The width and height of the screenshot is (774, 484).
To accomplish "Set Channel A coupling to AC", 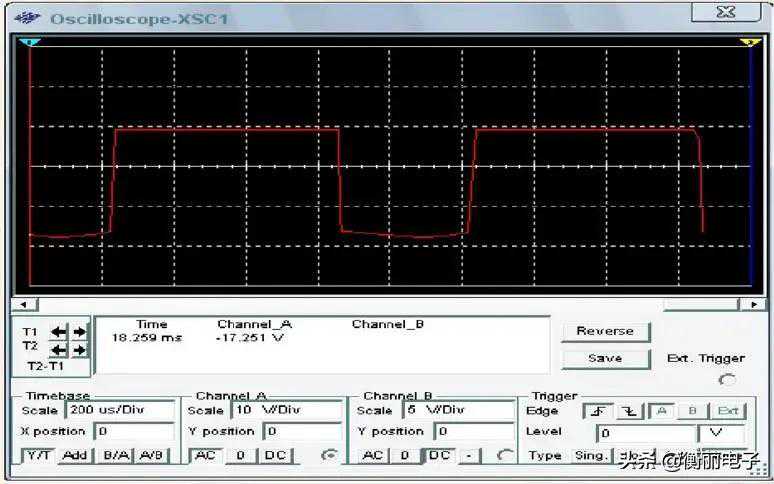I will point(204,455).
